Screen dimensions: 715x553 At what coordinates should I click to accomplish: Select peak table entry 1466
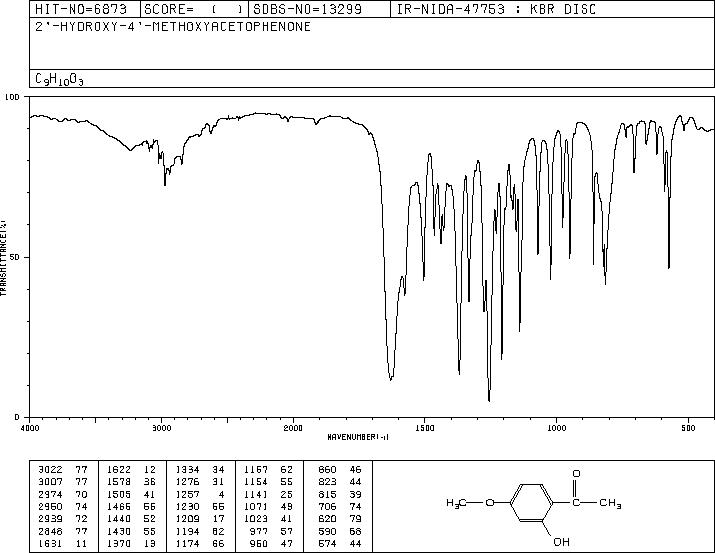coord(131,506)
